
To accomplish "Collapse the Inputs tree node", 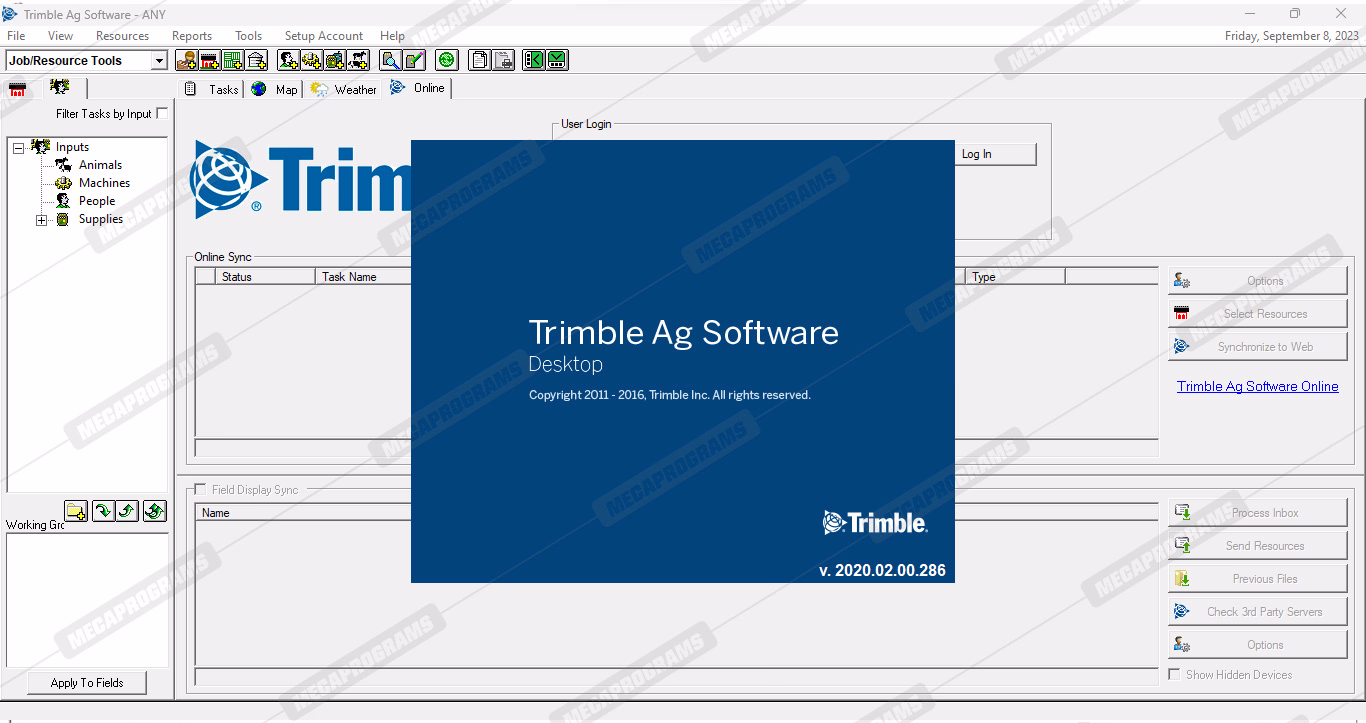I will tap(18, 148).
